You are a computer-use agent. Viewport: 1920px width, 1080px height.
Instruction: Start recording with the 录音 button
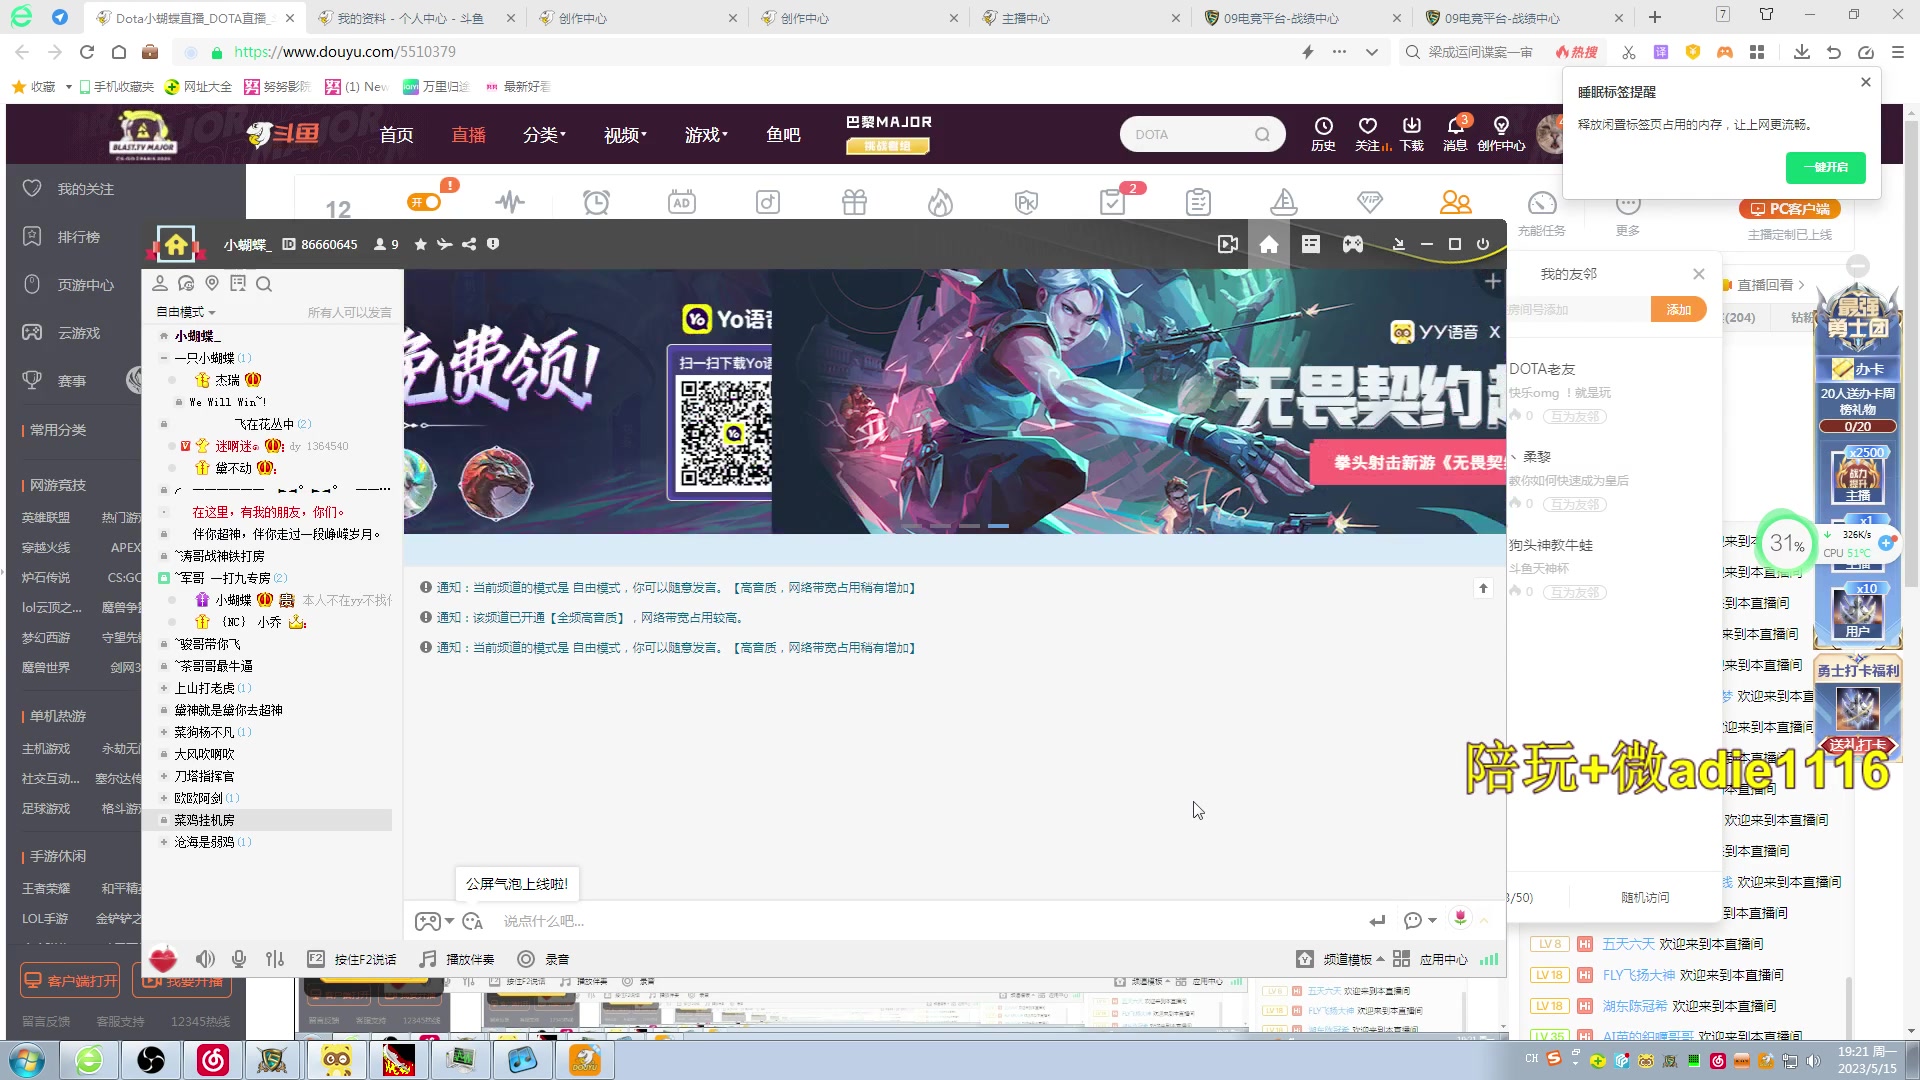pyautogui.click(x=543, y=959)
